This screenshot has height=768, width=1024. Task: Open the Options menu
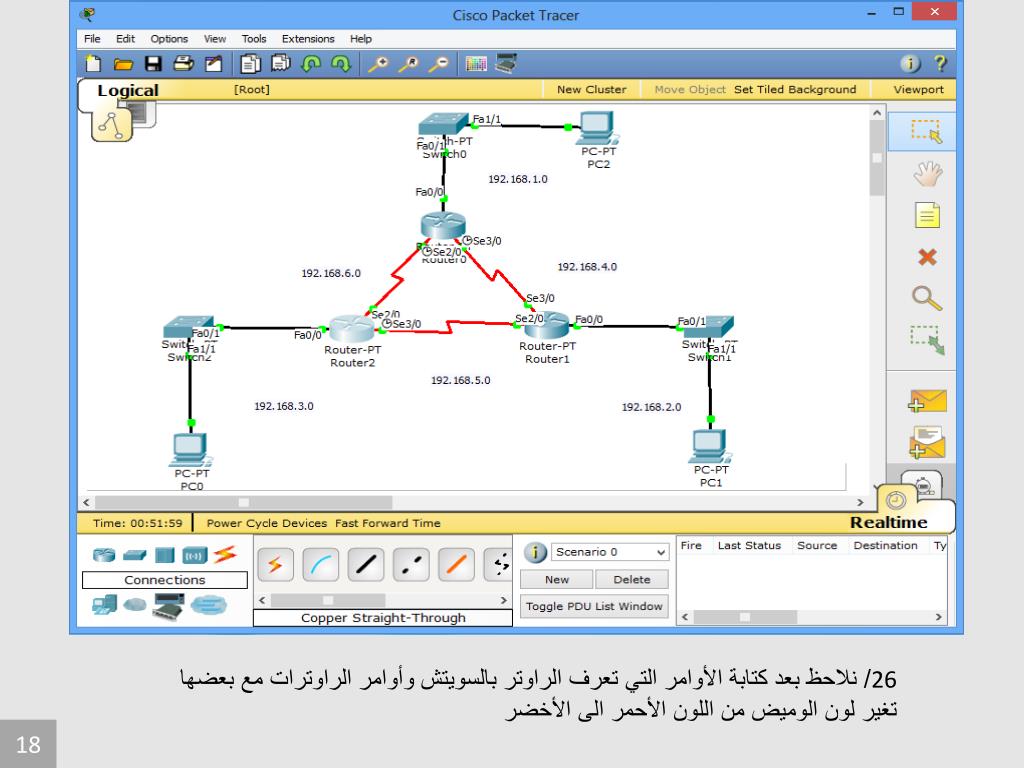169,39
